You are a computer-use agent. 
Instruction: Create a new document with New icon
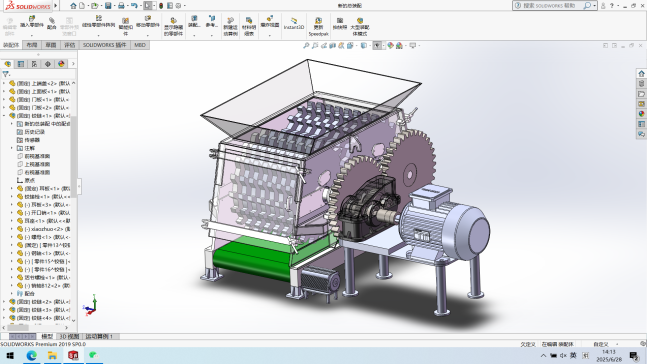82,6
